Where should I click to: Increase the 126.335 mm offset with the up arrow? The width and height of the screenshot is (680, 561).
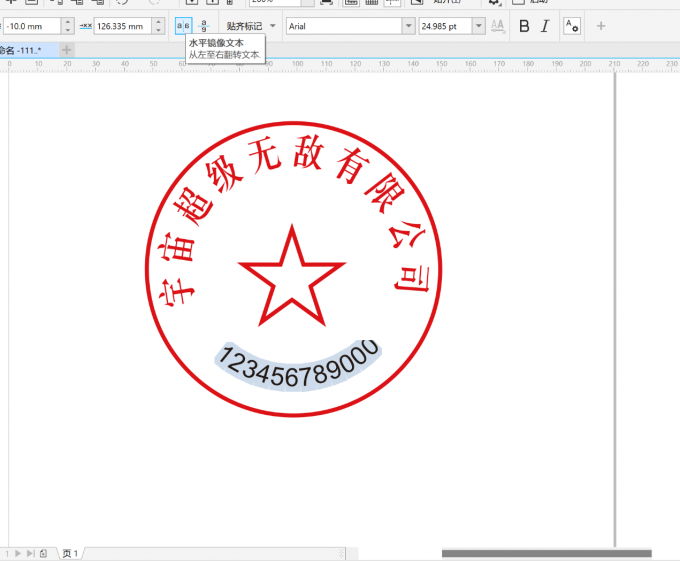(158, 22)
